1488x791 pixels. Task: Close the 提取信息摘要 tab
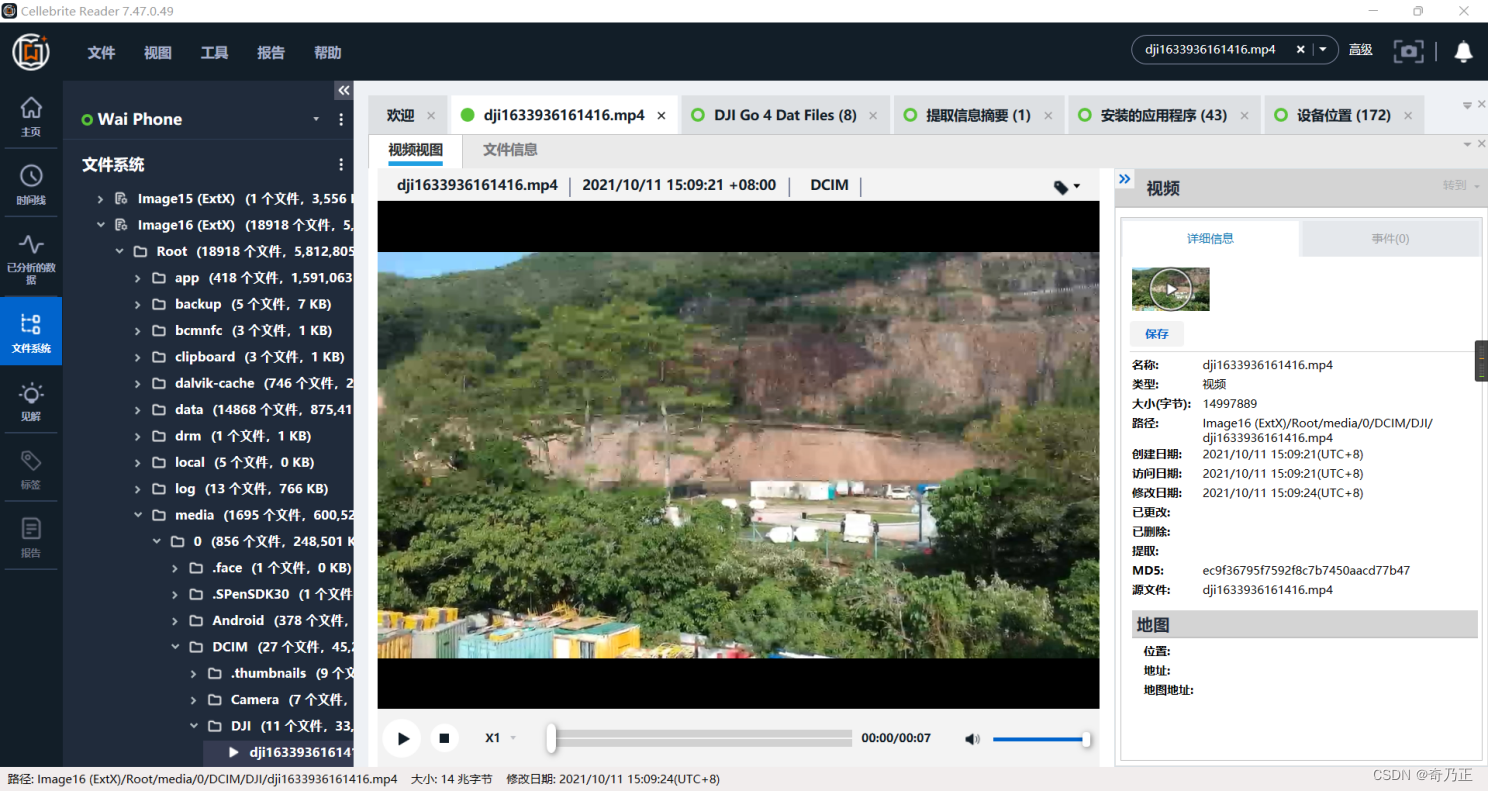click(x=1048, y=116)
